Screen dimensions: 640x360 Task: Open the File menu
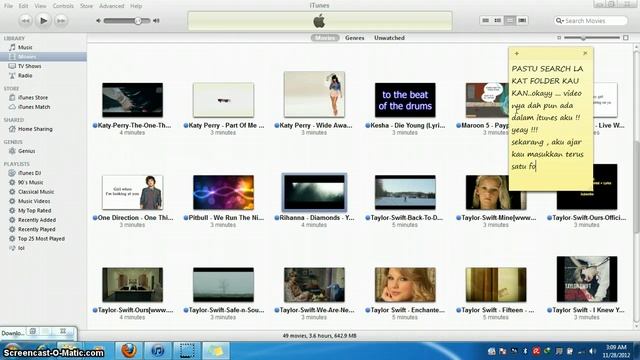pyautogui.click(x=8, y=6)
